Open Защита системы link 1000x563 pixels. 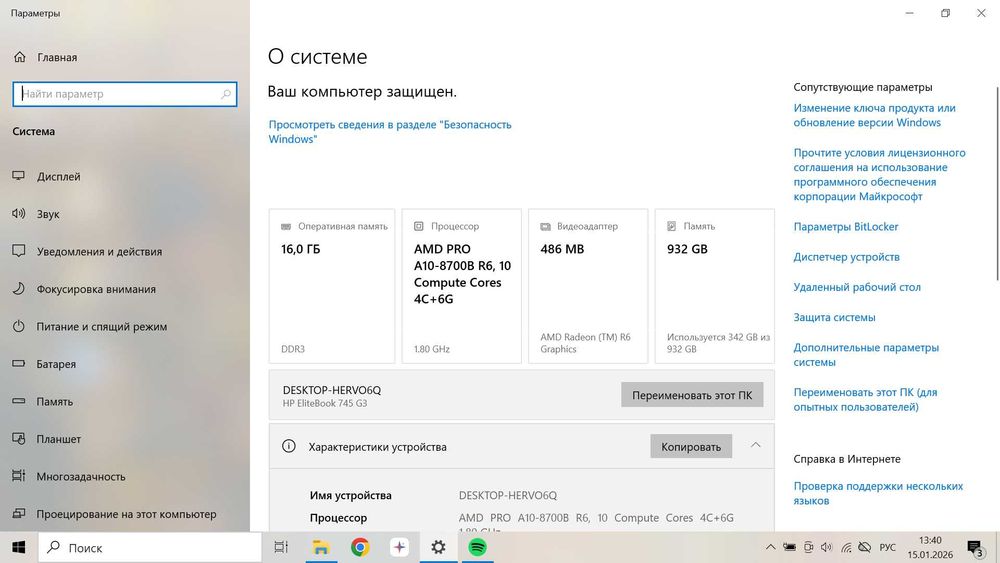[834, 318]
